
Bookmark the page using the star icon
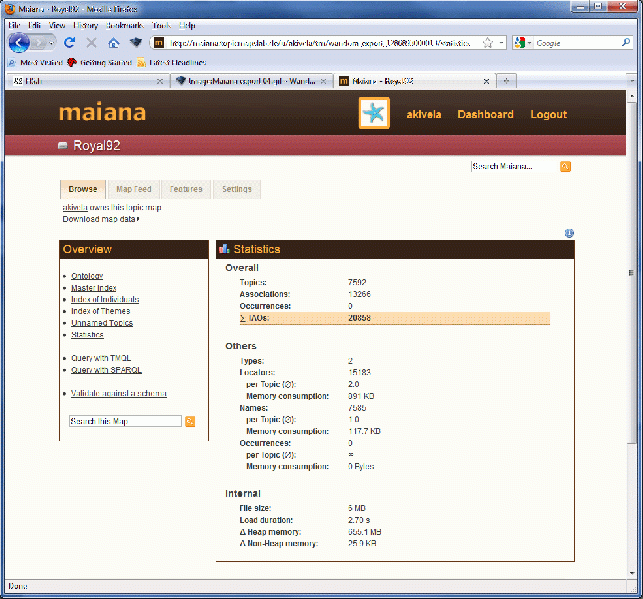click(x=487, y=43)
